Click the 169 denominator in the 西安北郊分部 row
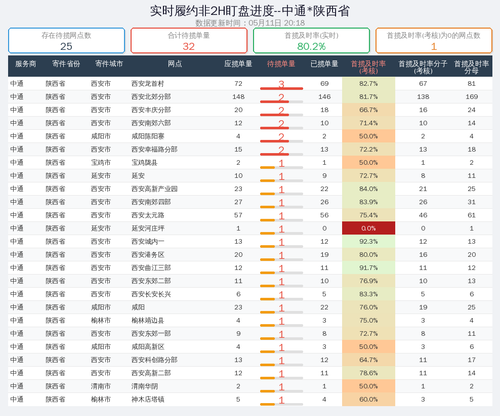The image size is (500, 416). [x=472, y=97]
